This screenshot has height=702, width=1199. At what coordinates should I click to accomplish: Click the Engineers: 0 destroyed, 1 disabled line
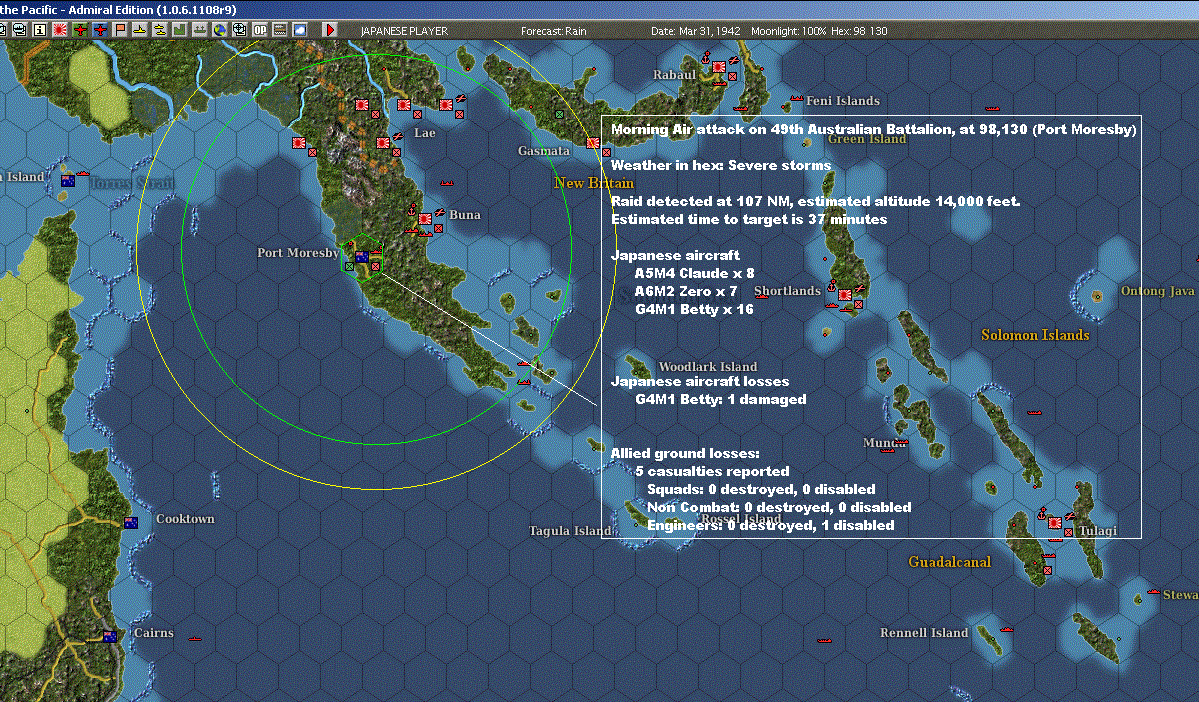point(771,525)
